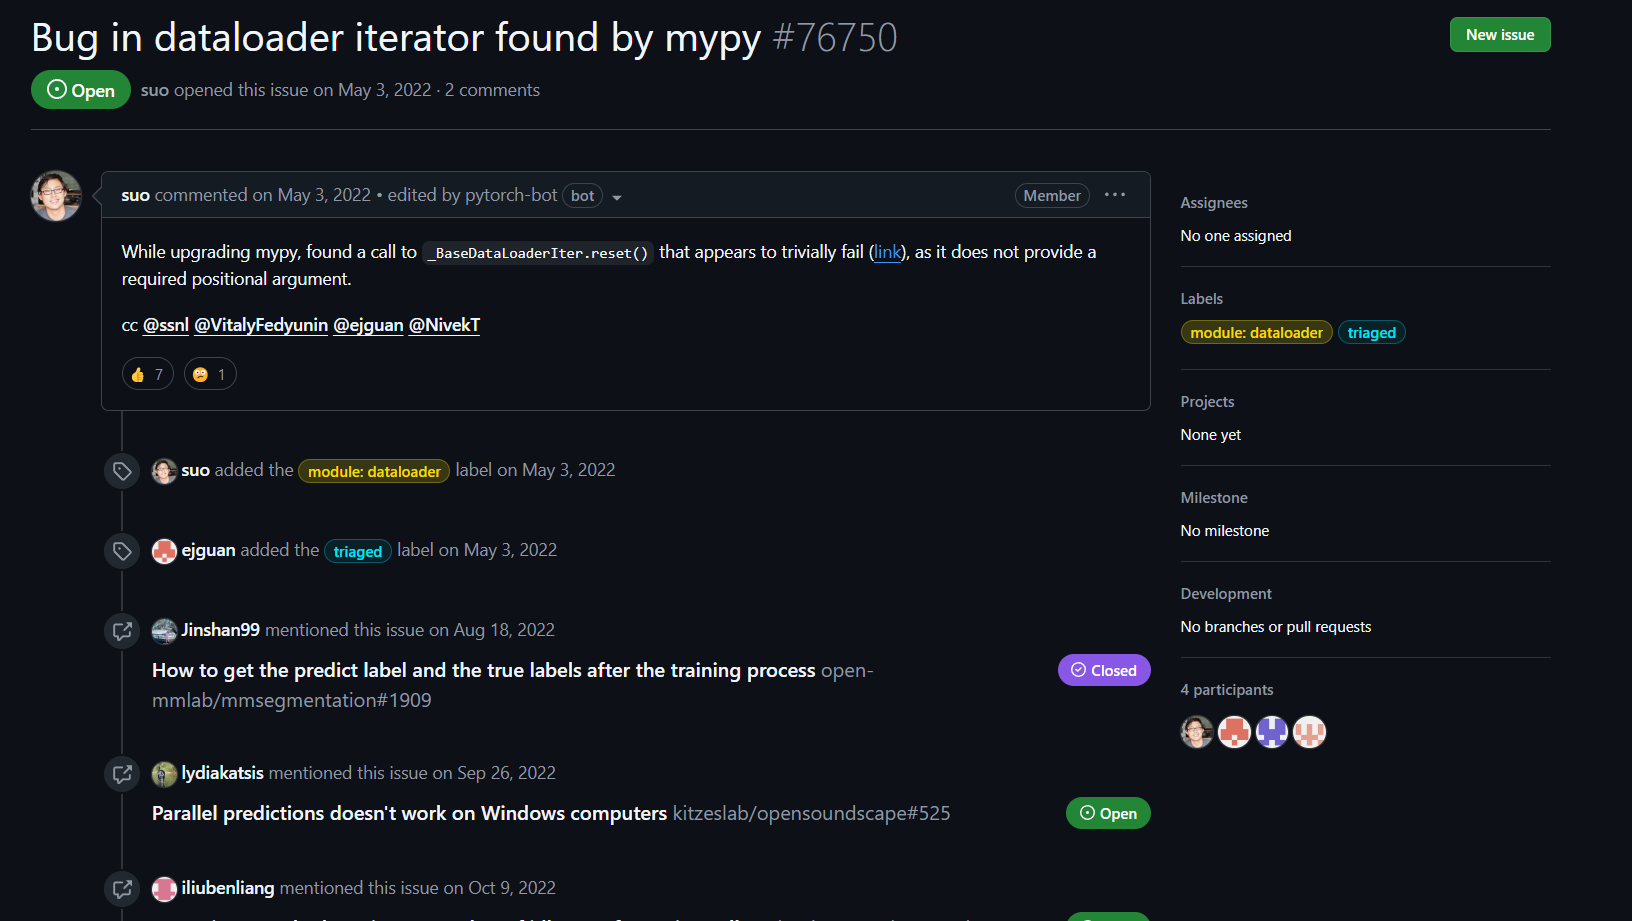Viewport: 1632px width, 921px height.
Task: Open 'Parallel predictions doesn't work' issue link
Action: (409, 814)
